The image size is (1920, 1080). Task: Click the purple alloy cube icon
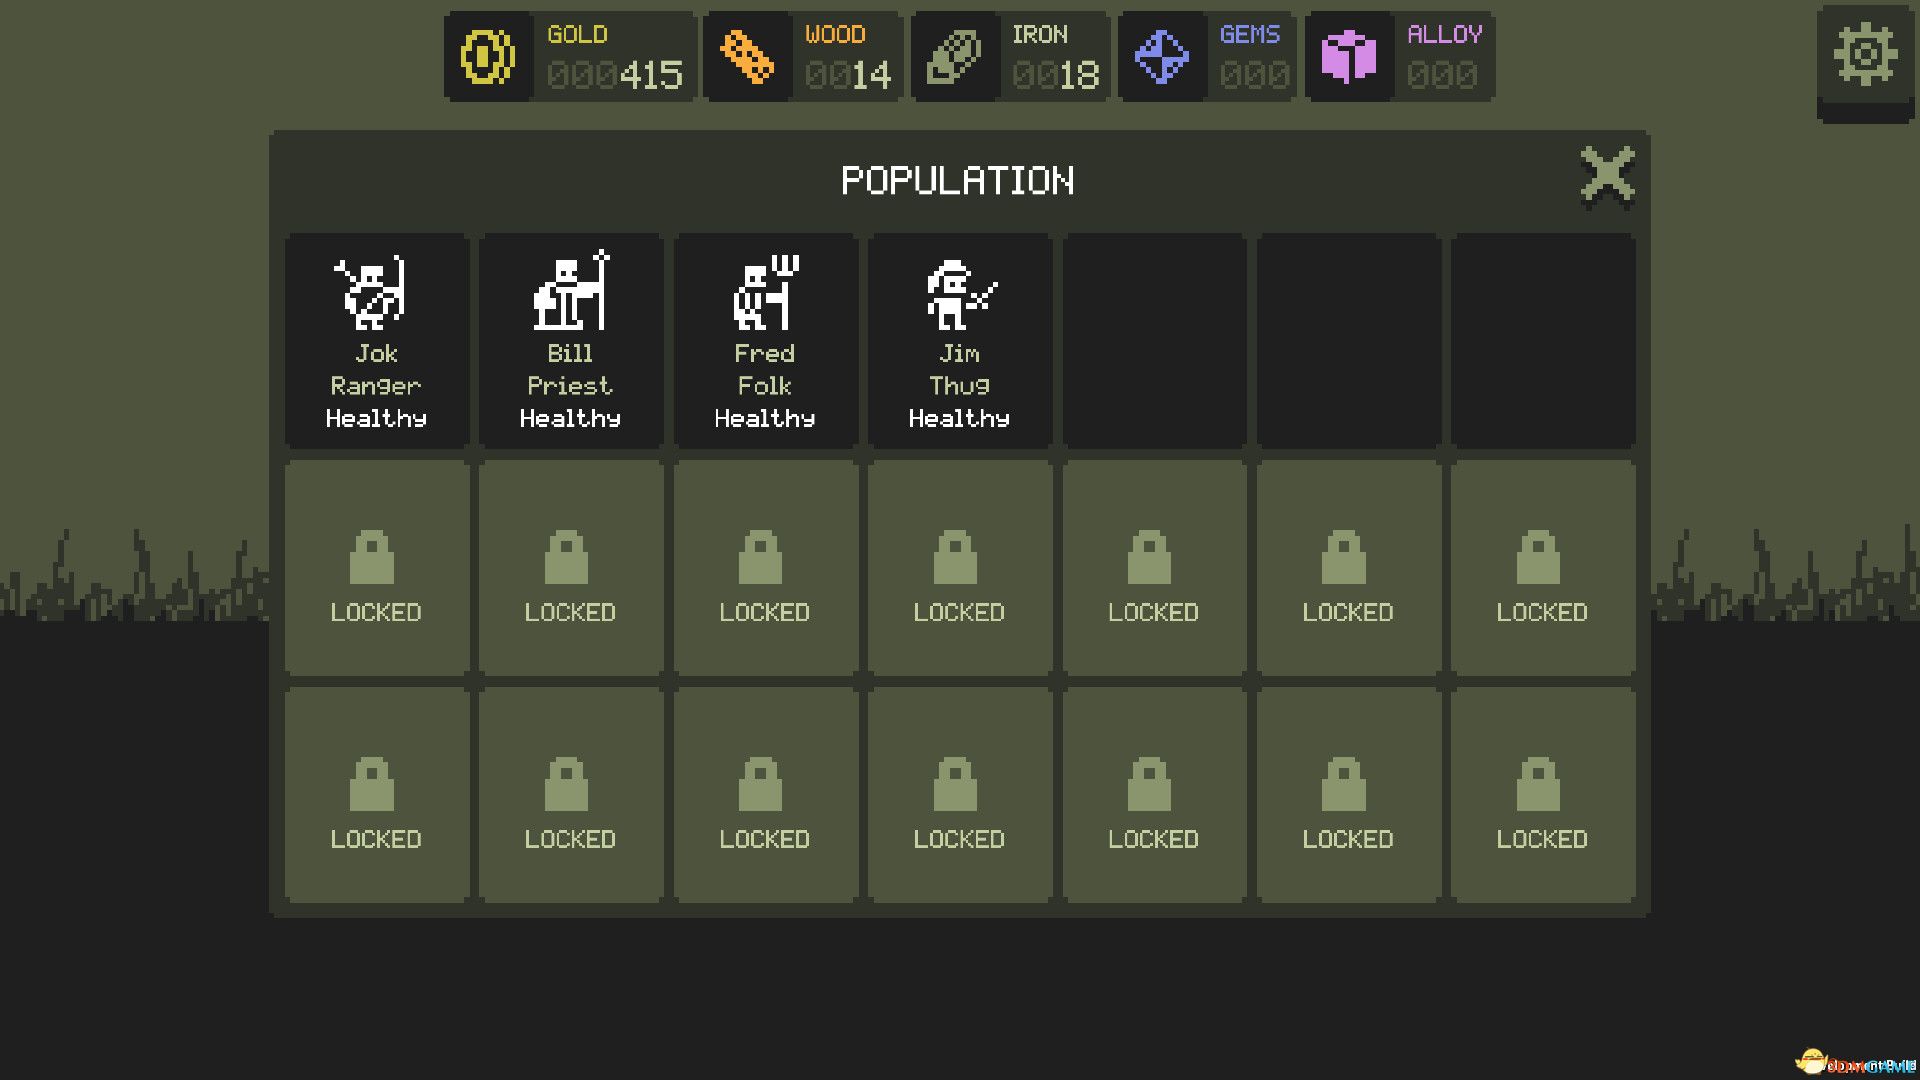[x=1348, y=56]
